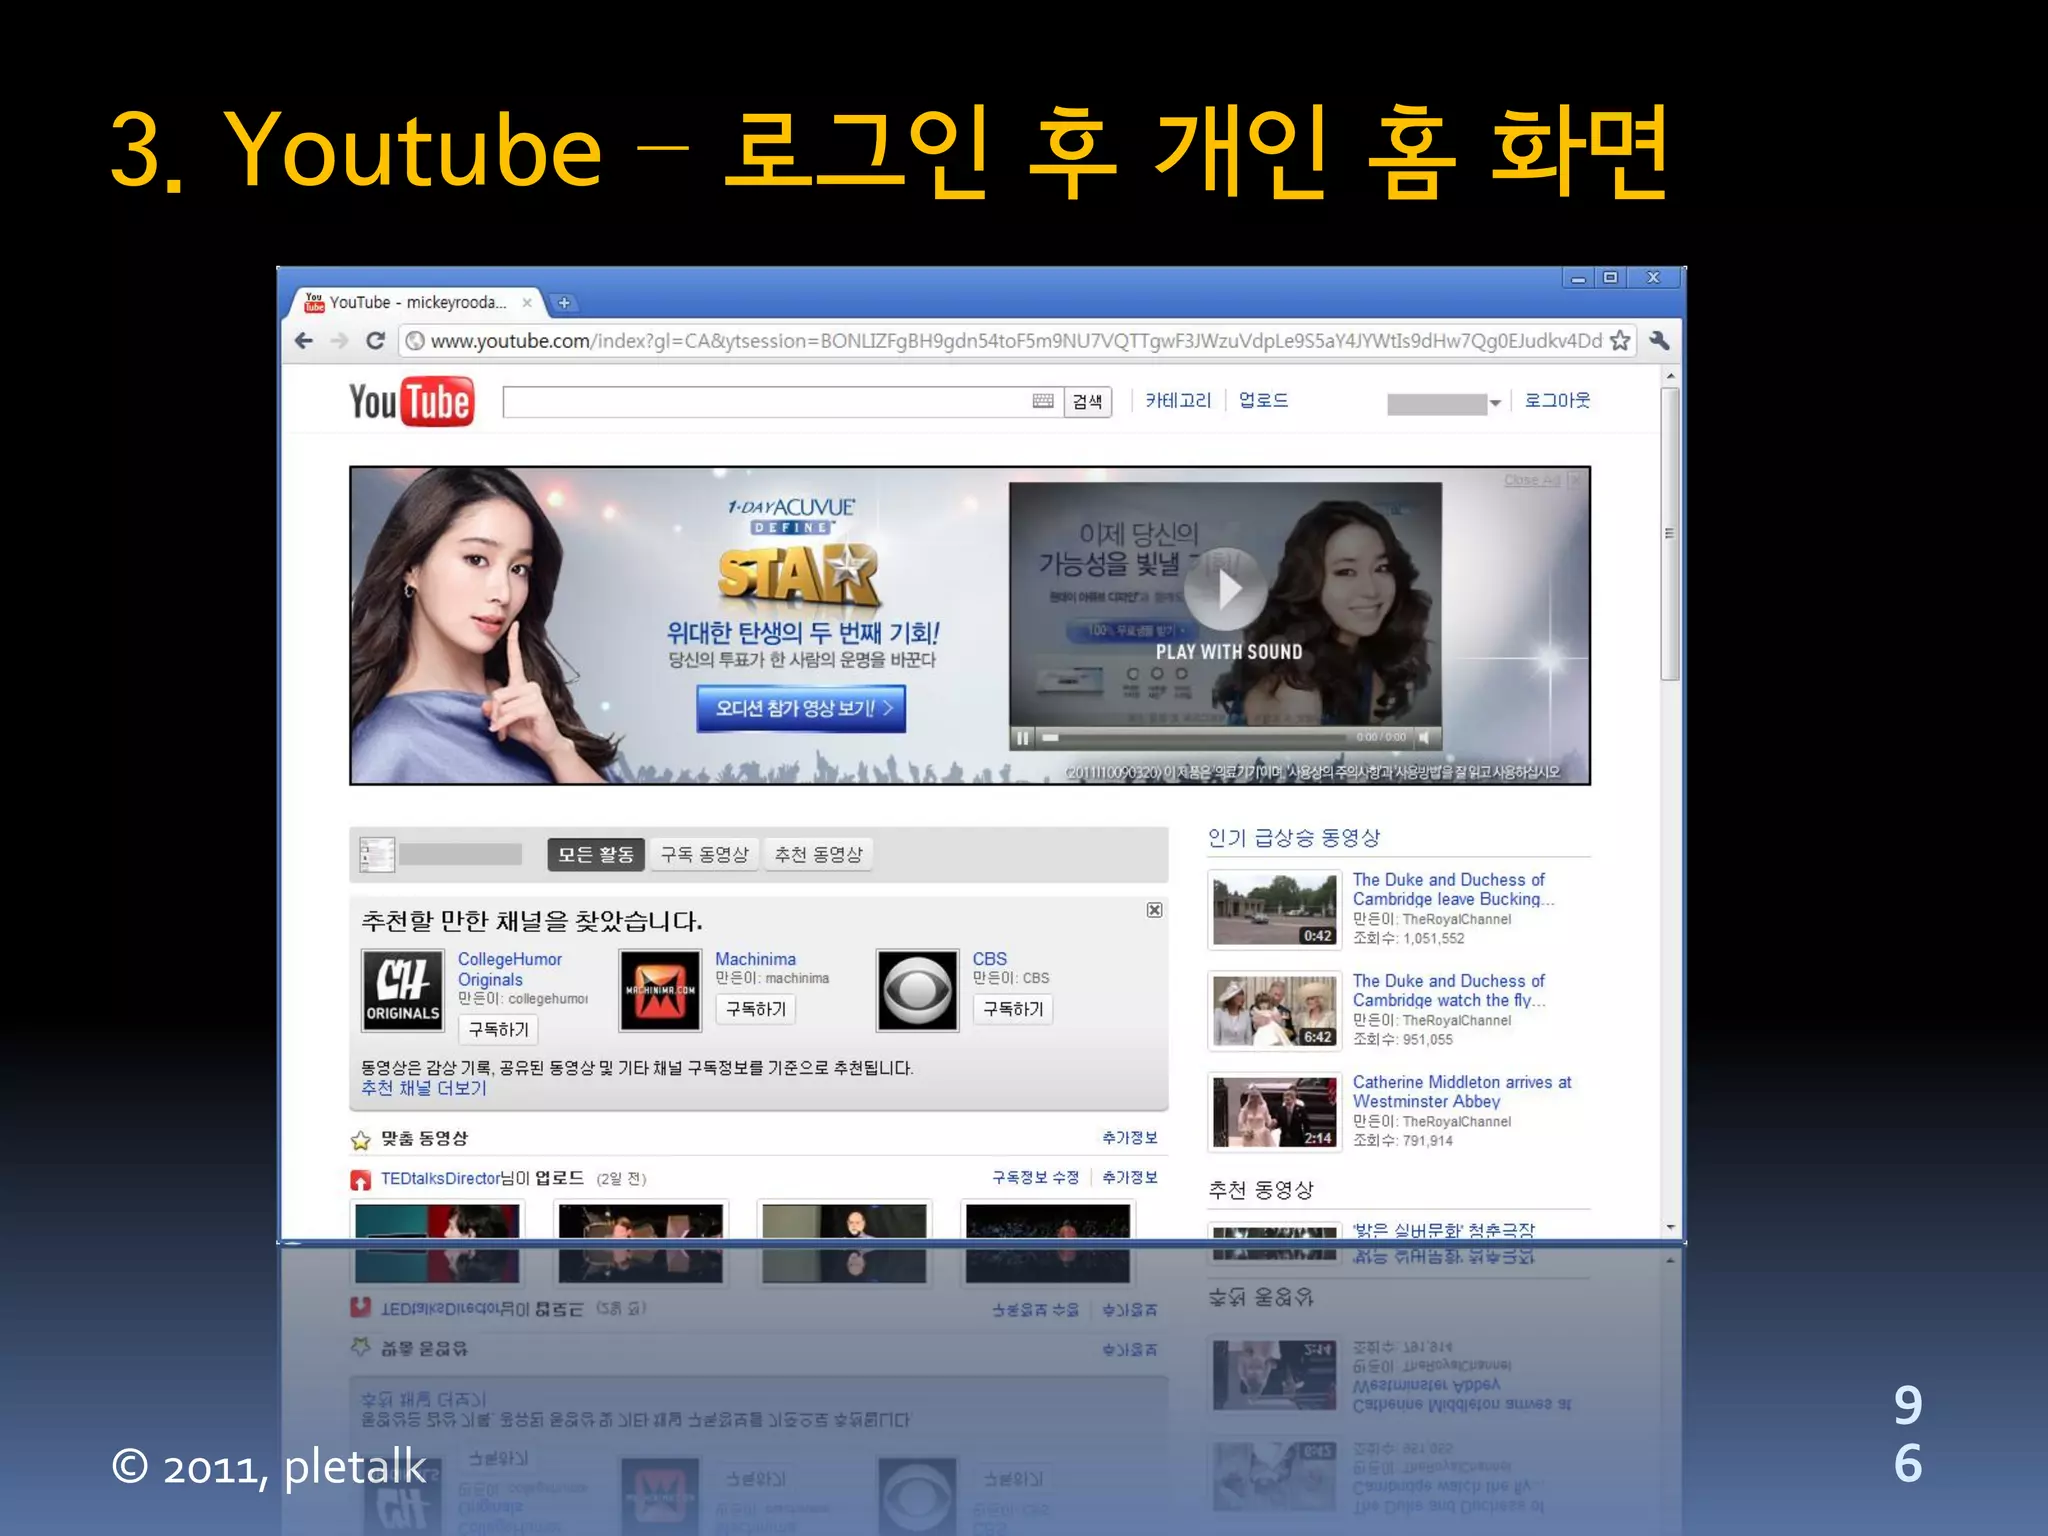
Task: Pause the ad using the pause icon
Action: [x=1022, y=738]
